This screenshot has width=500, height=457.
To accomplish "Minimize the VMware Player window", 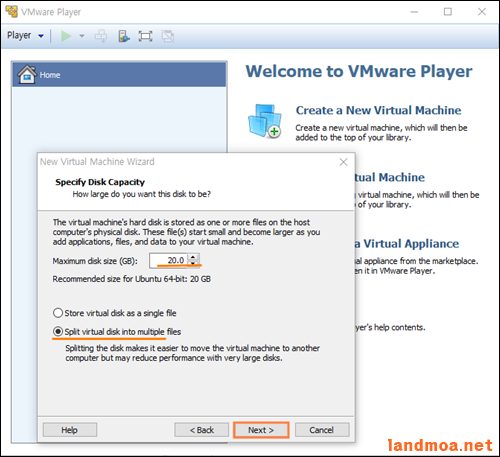I will [x=414, y=12].
